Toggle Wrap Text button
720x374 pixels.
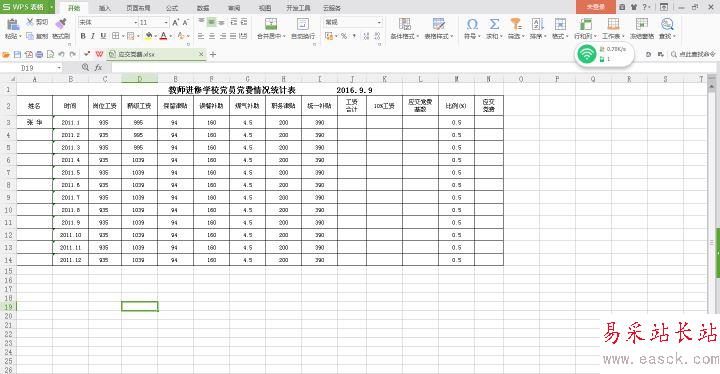tap(303, 28)
